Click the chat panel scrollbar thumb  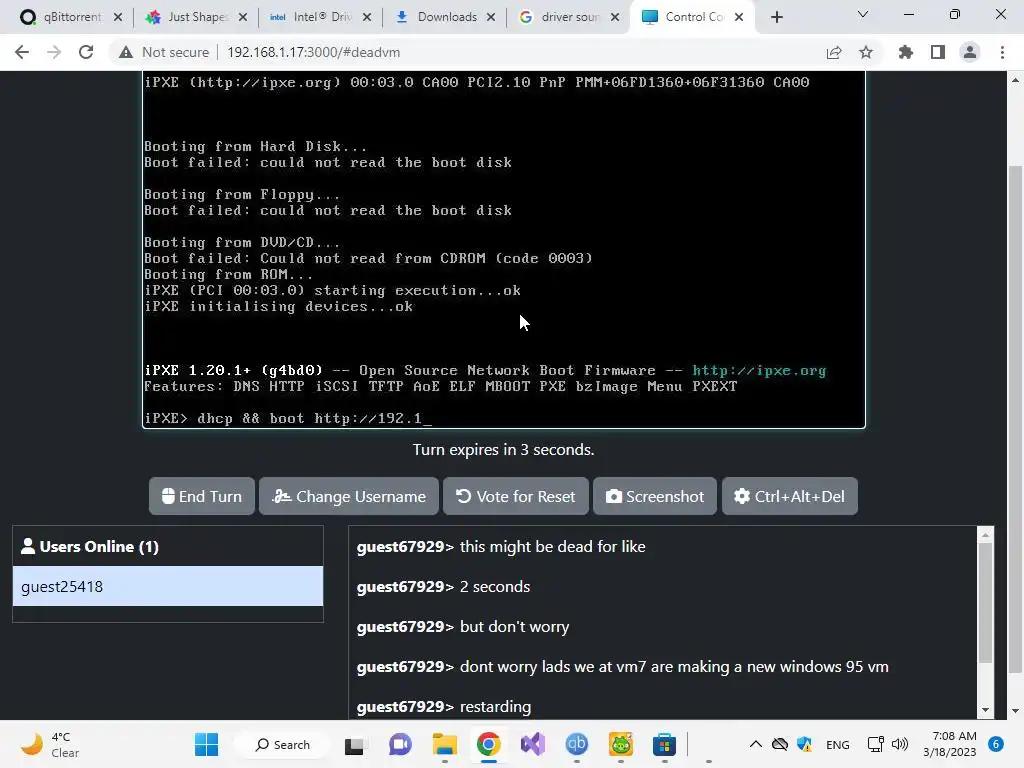[985, 603]
